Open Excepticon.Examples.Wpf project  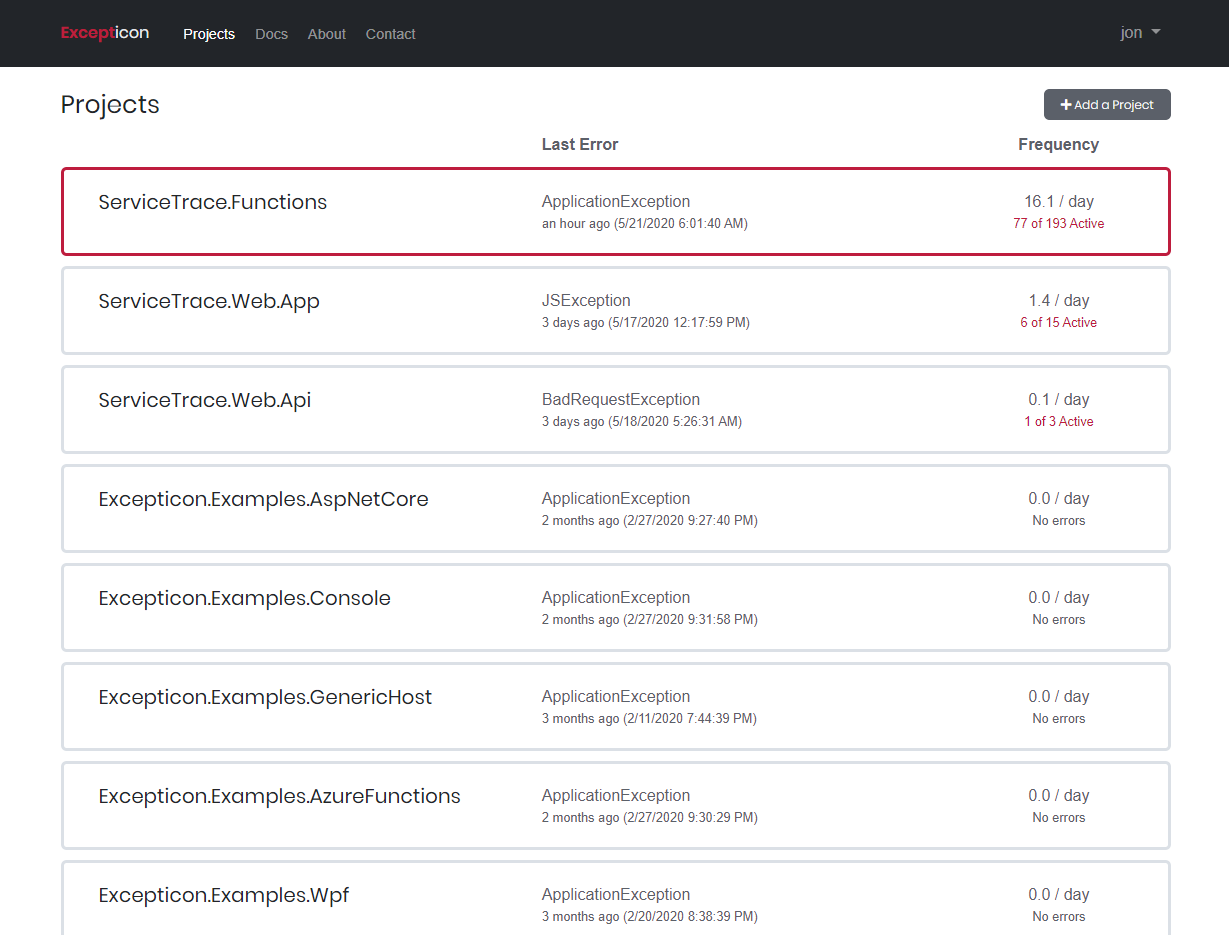pyautogui.click(x=224, y=896)
